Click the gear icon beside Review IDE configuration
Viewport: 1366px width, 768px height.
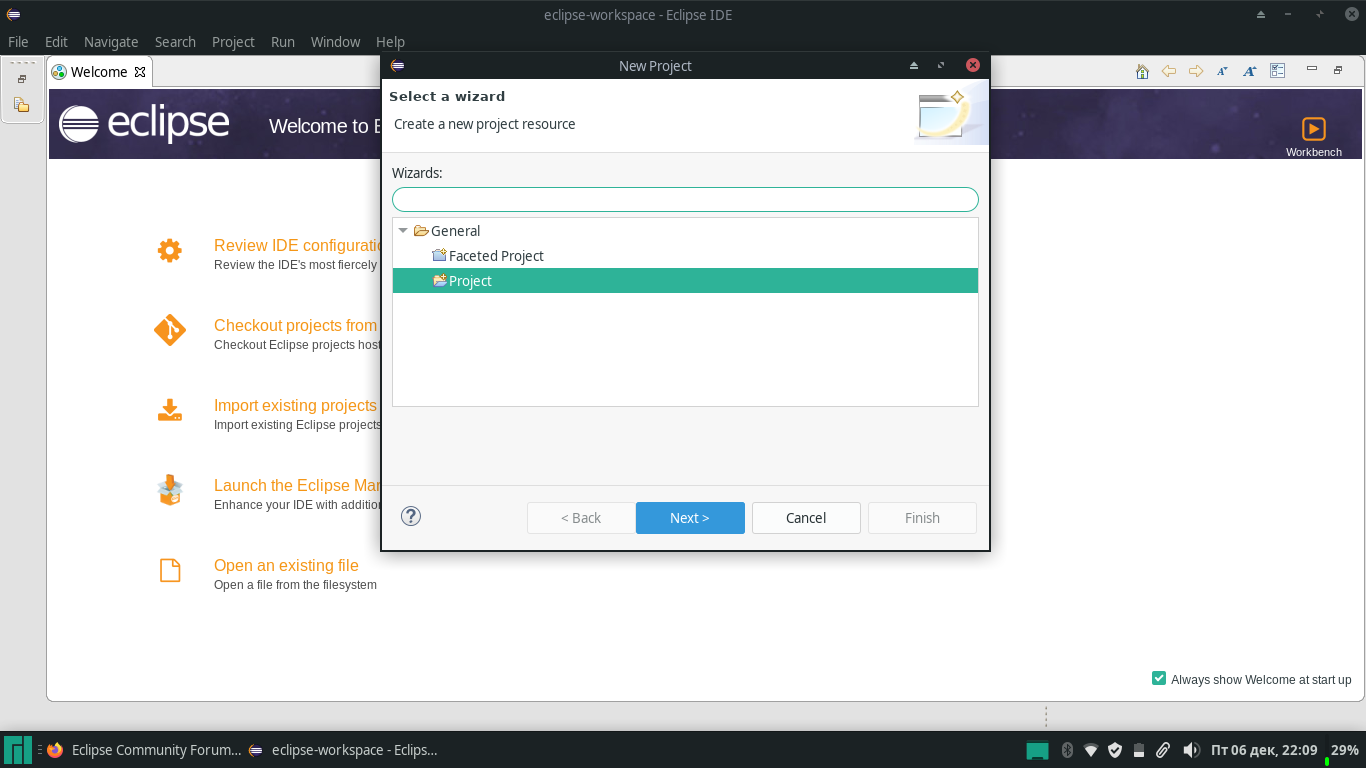click(170, 250)
